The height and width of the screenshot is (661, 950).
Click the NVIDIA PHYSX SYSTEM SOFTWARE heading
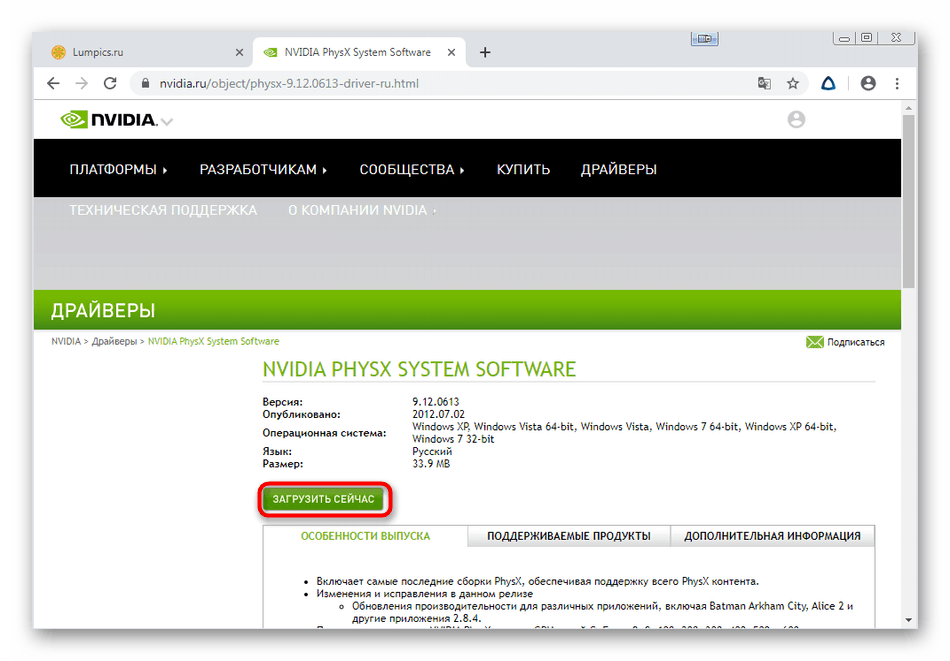(x=419, y=369)
